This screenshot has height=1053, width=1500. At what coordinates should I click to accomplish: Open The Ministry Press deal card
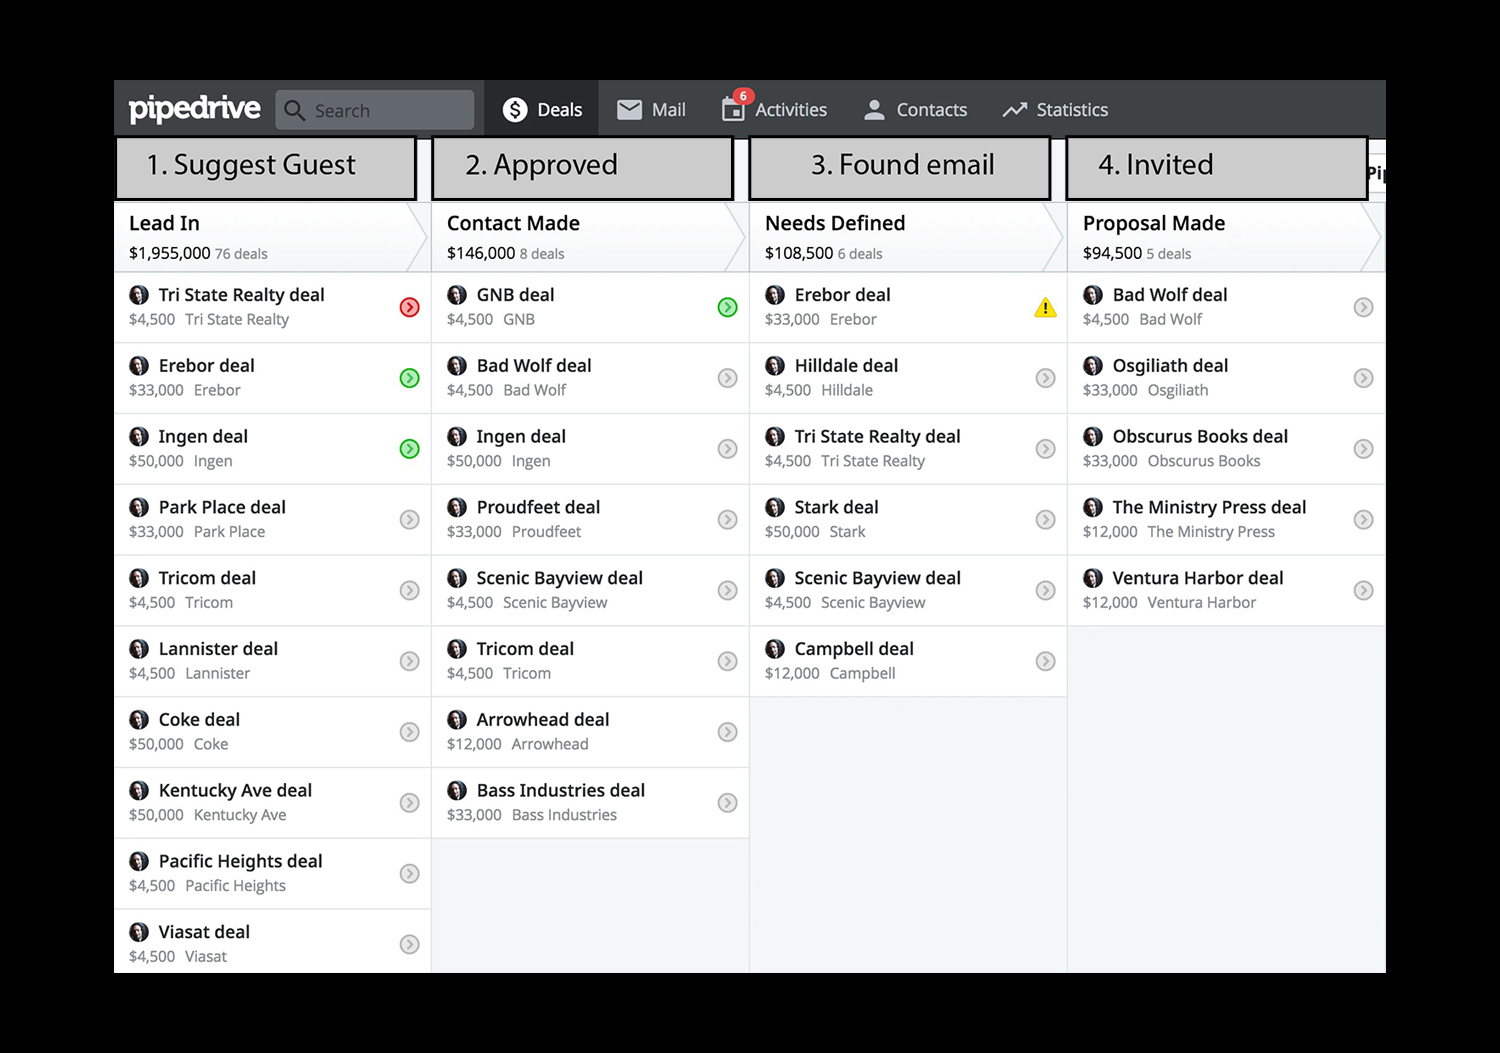click(1227, 520)
